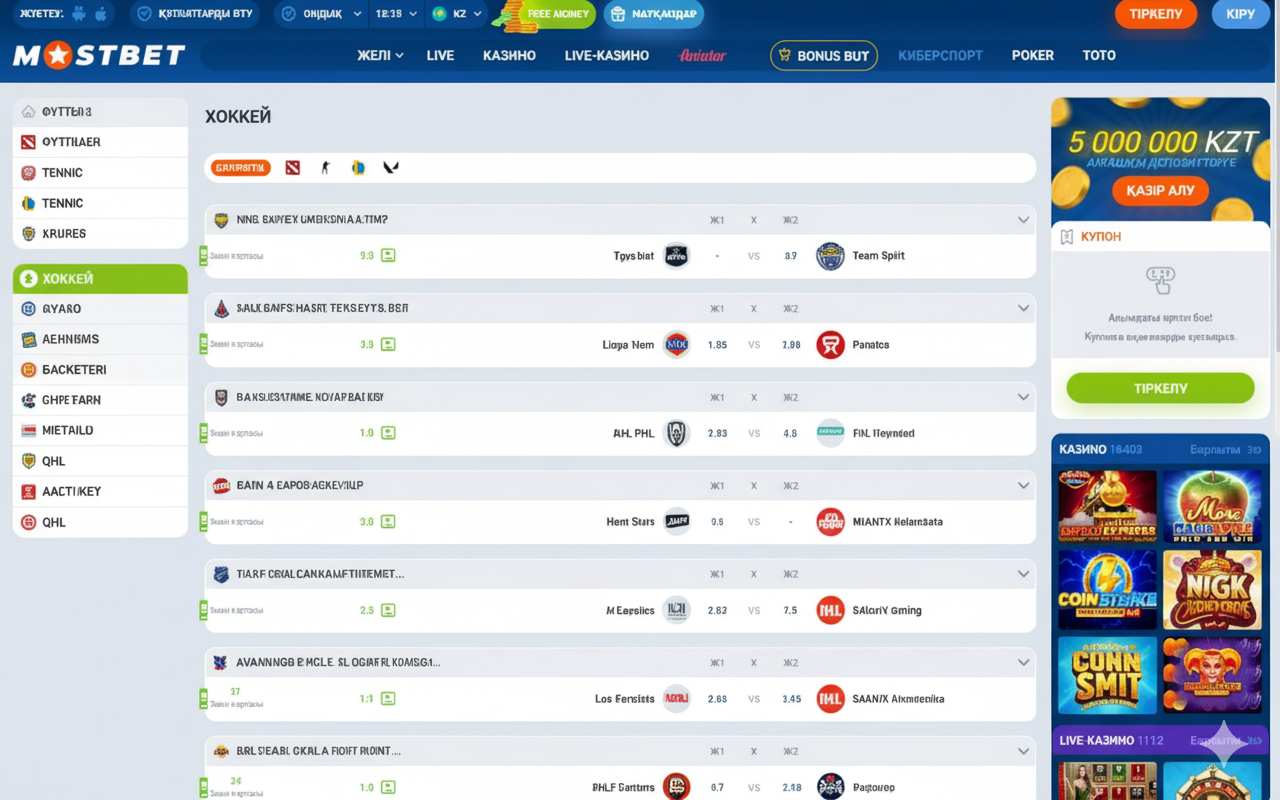Select the Dota 2 filter icon

(x=292, y=168)
